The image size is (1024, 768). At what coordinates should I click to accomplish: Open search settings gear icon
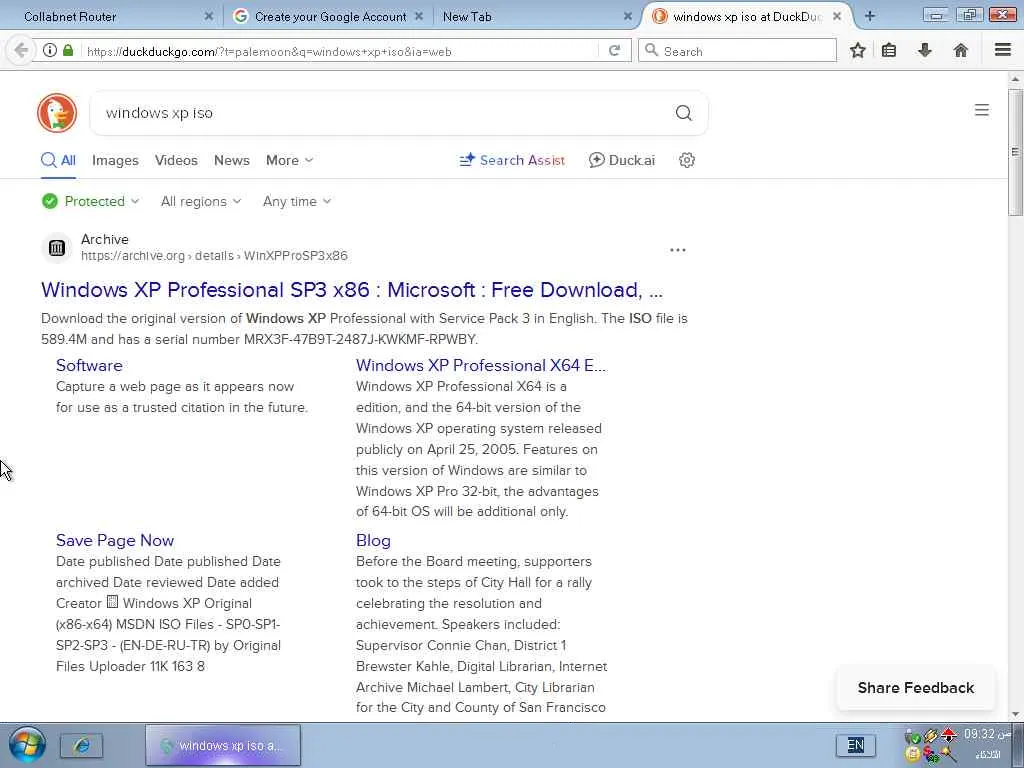click(686, 160)
